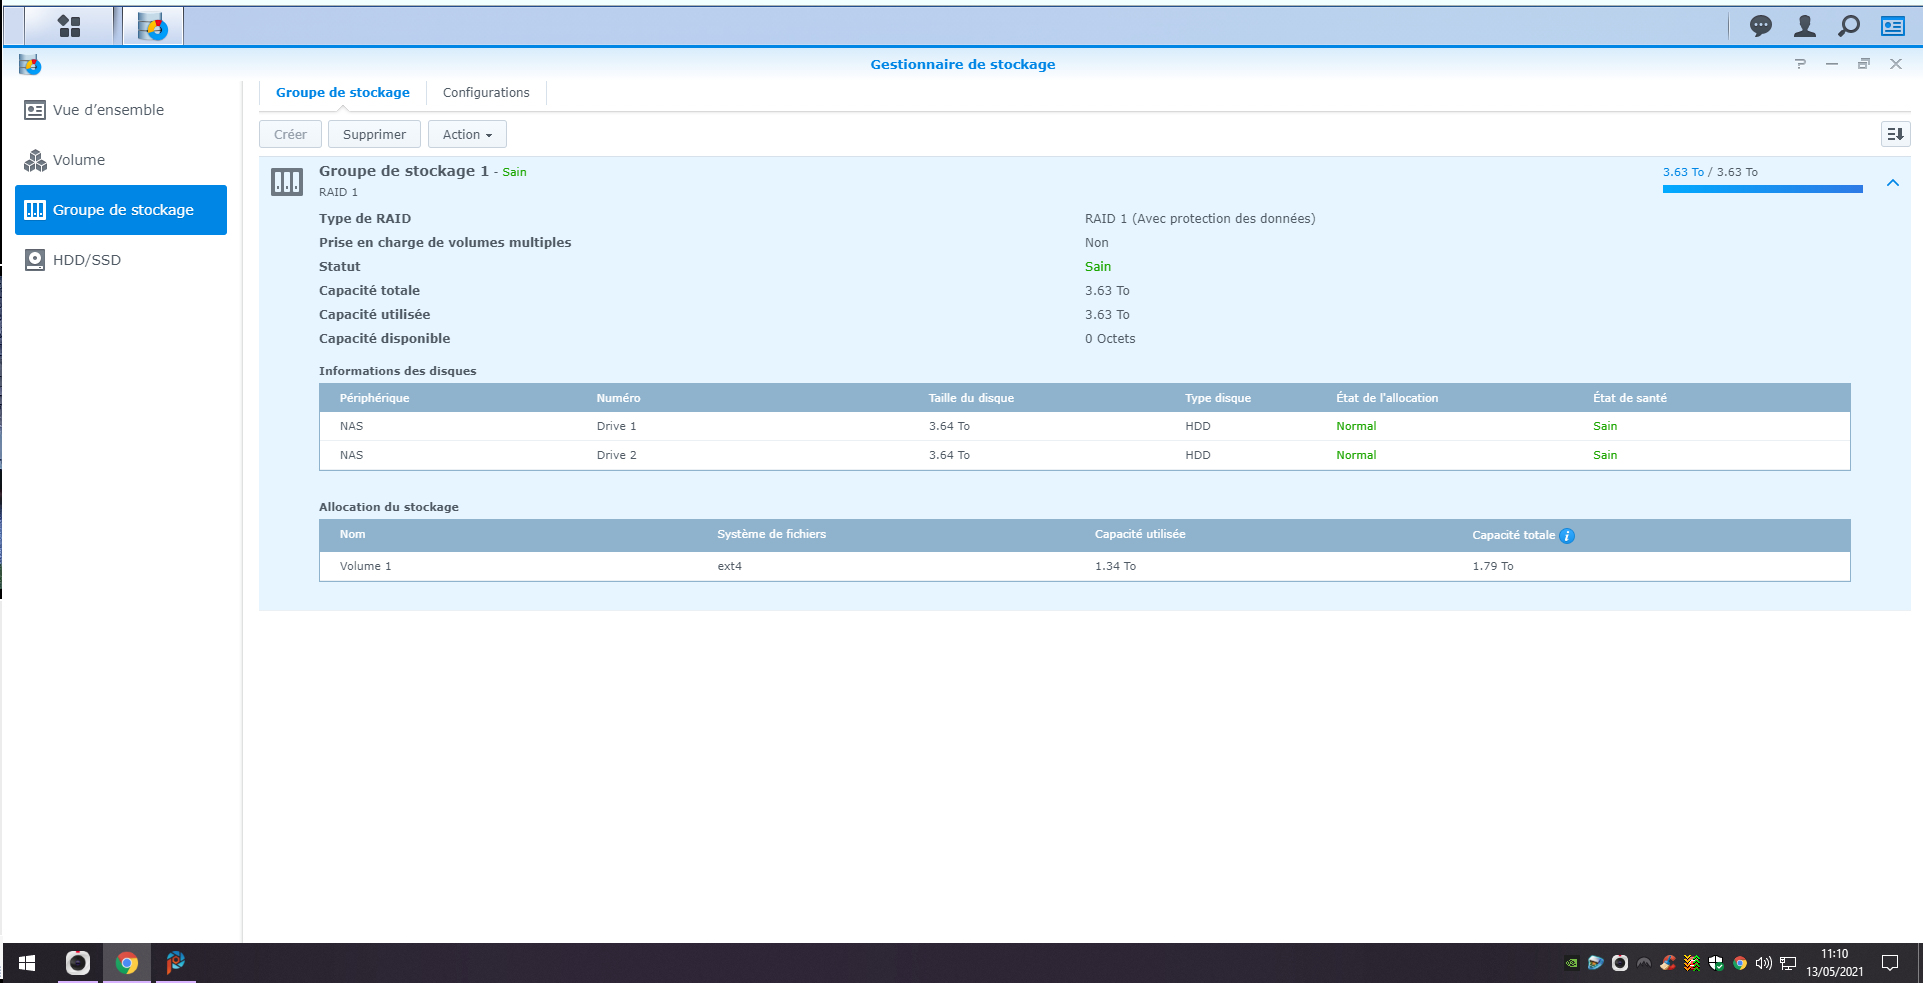Screen dimensions: 1923x983
Task: Select the Groupe de stockage tab
Action: pyautogui.click(x=342, y=93)
